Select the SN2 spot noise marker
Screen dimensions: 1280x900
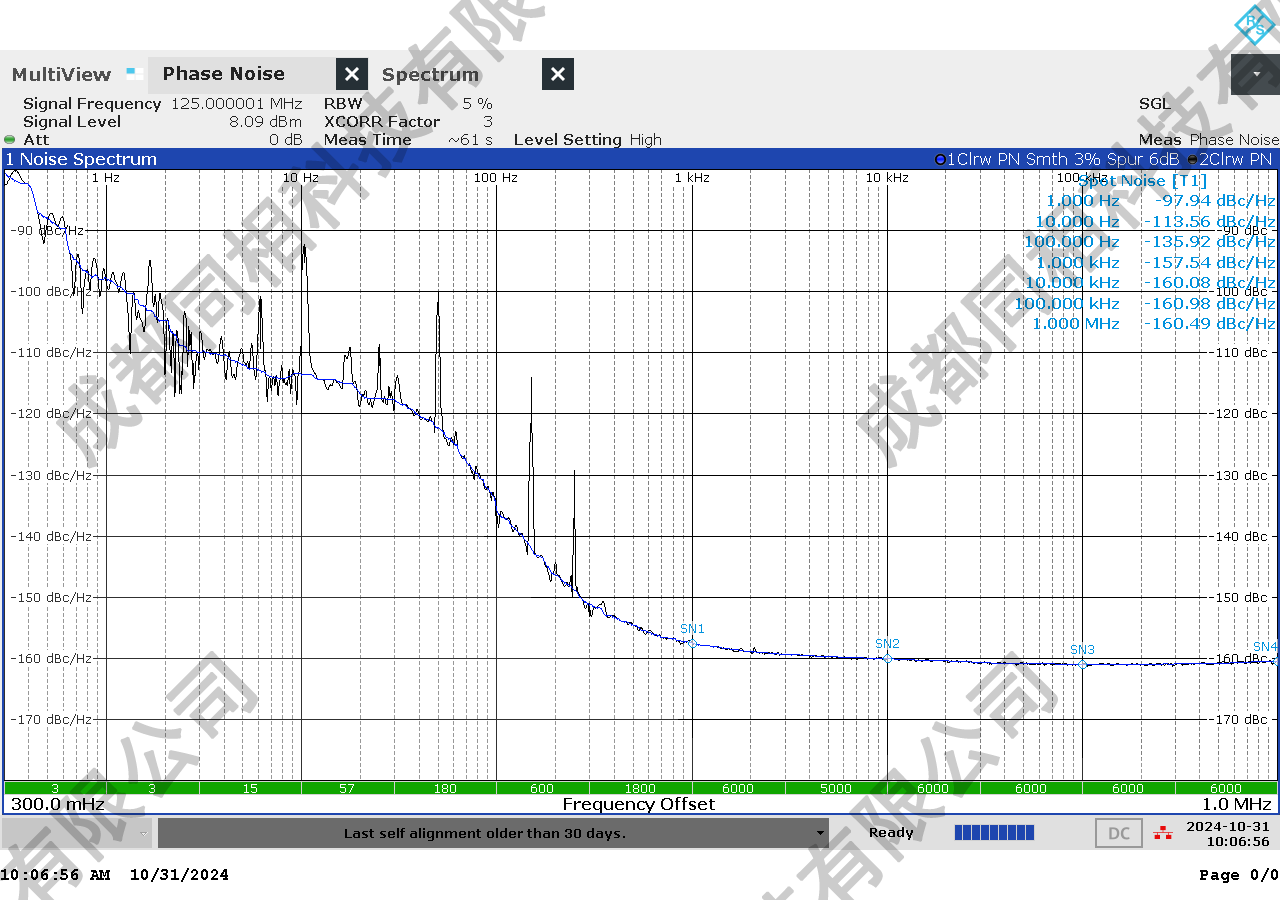coord(887,658)
